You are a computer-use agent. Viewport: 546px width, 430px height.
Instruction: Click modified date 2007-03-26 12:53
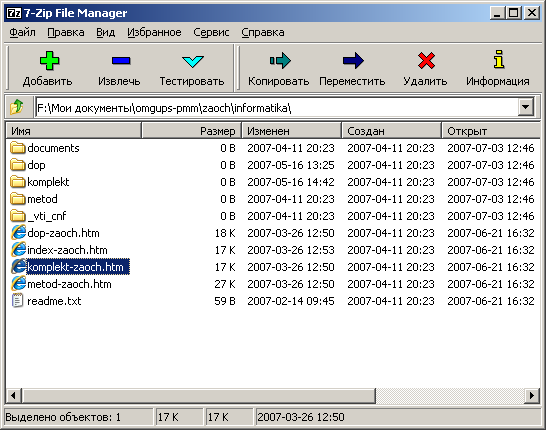[291, 250]
